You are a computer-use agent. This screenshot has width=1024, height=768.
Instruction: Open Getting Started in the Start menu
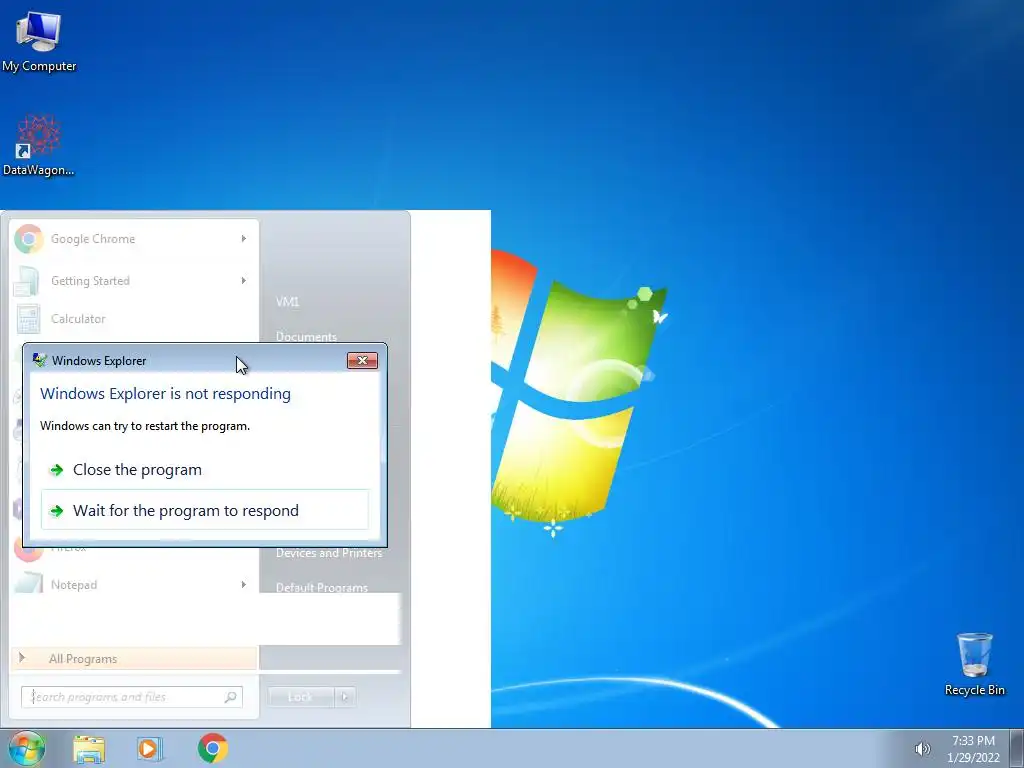134,281
